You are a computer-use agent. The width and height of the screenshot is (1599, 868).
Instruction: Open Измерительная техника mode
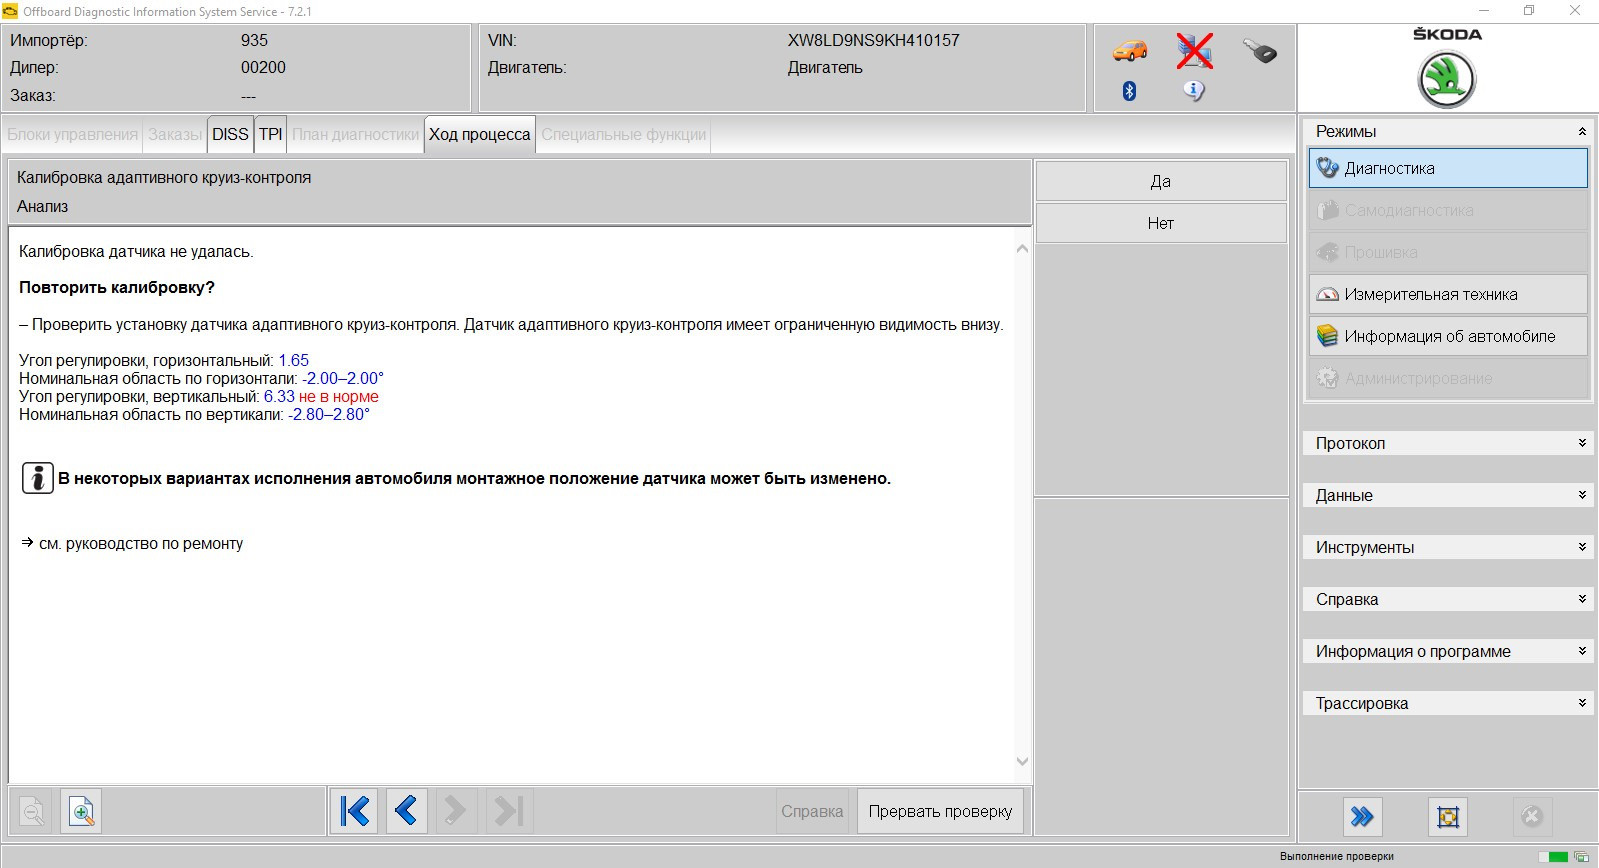pos(1448,294)
